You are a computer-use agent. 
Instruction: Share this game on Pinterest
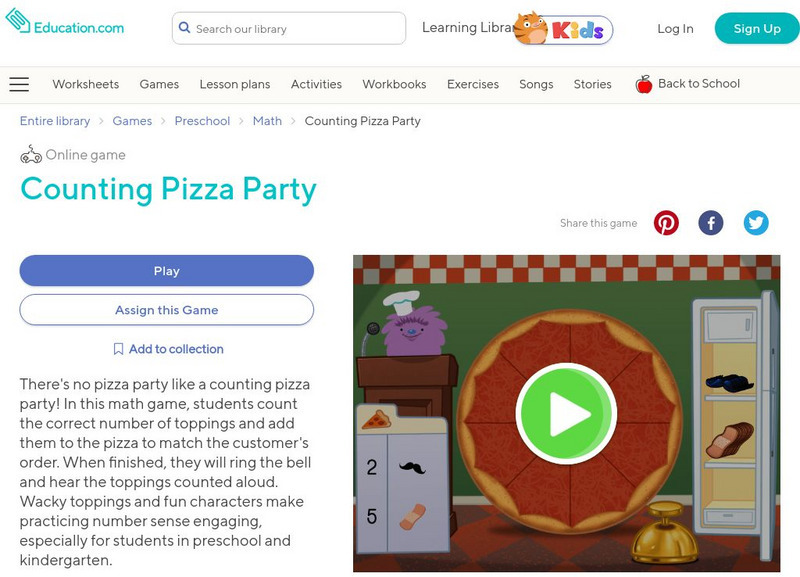click(666, 223)
